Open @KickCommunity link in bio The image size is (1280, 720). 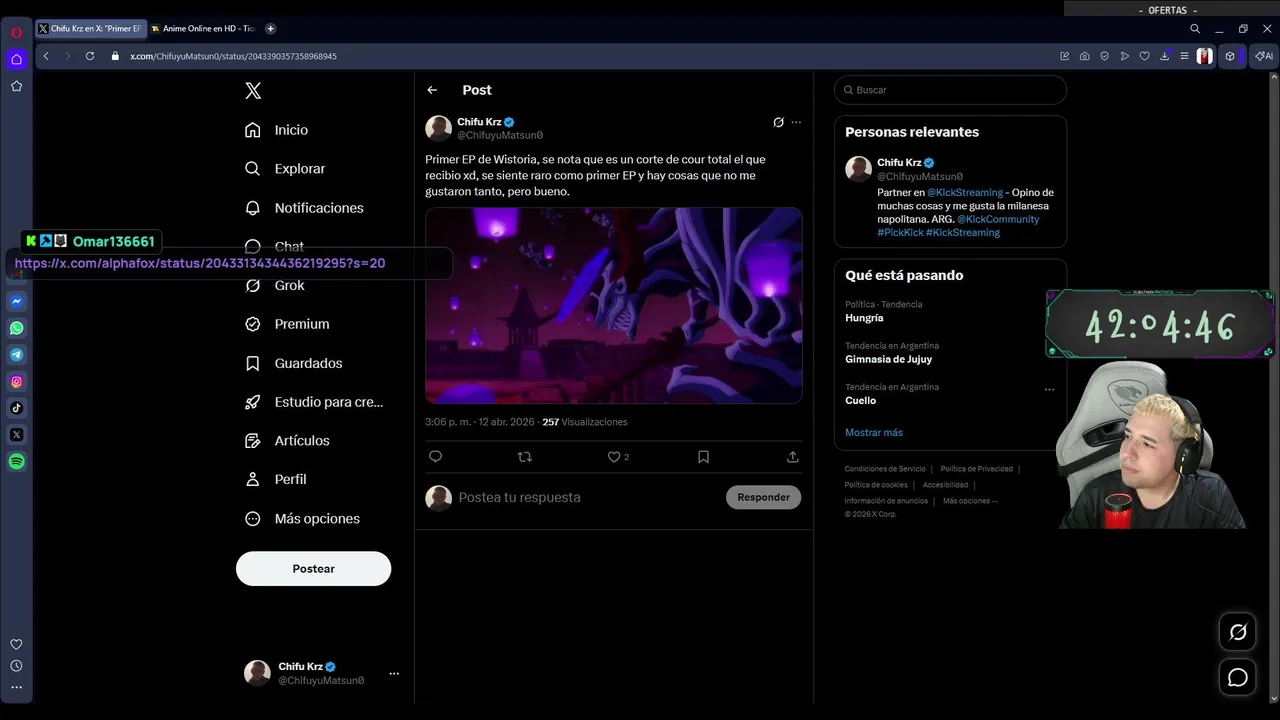(998, 219)
